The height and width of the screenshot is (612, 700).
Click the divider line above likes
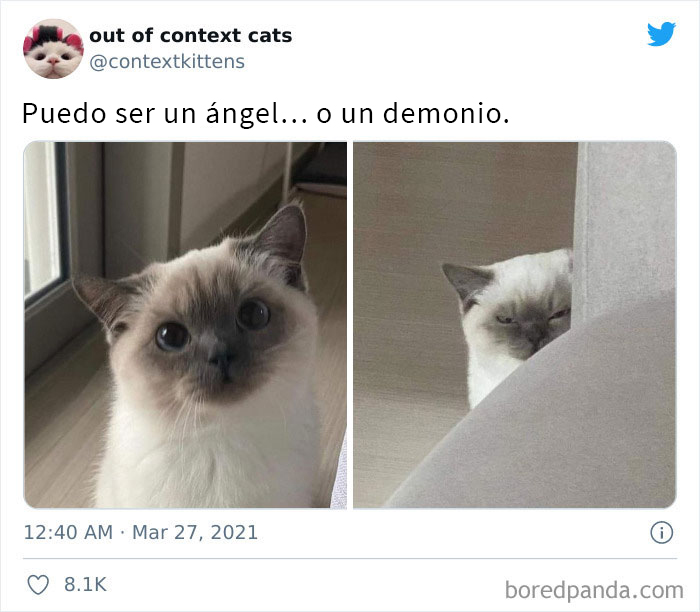tap(350, 558)
